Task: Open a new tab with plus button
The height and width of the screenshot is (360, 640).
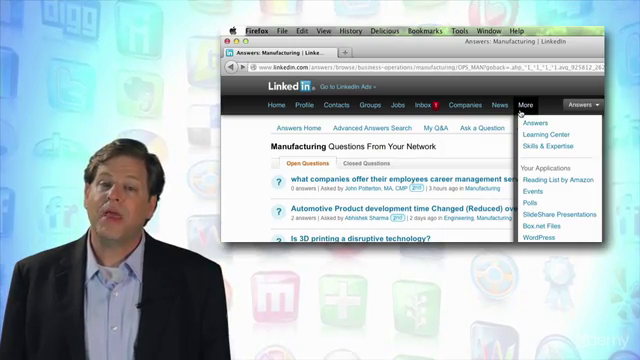Action: (345, 53)
